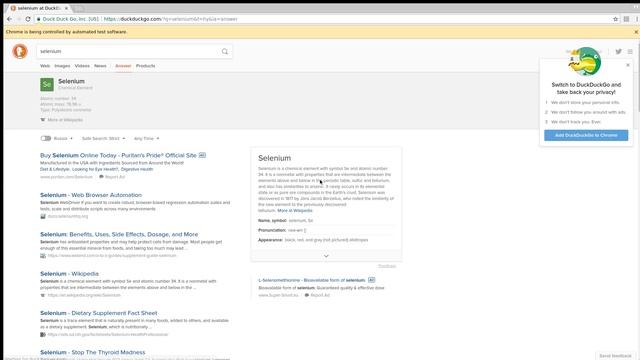This screenshot has width=640, height=360.
Task: Open Selenium Benefits, Uses, Side Effects result
Action: [x=119, y=234]
